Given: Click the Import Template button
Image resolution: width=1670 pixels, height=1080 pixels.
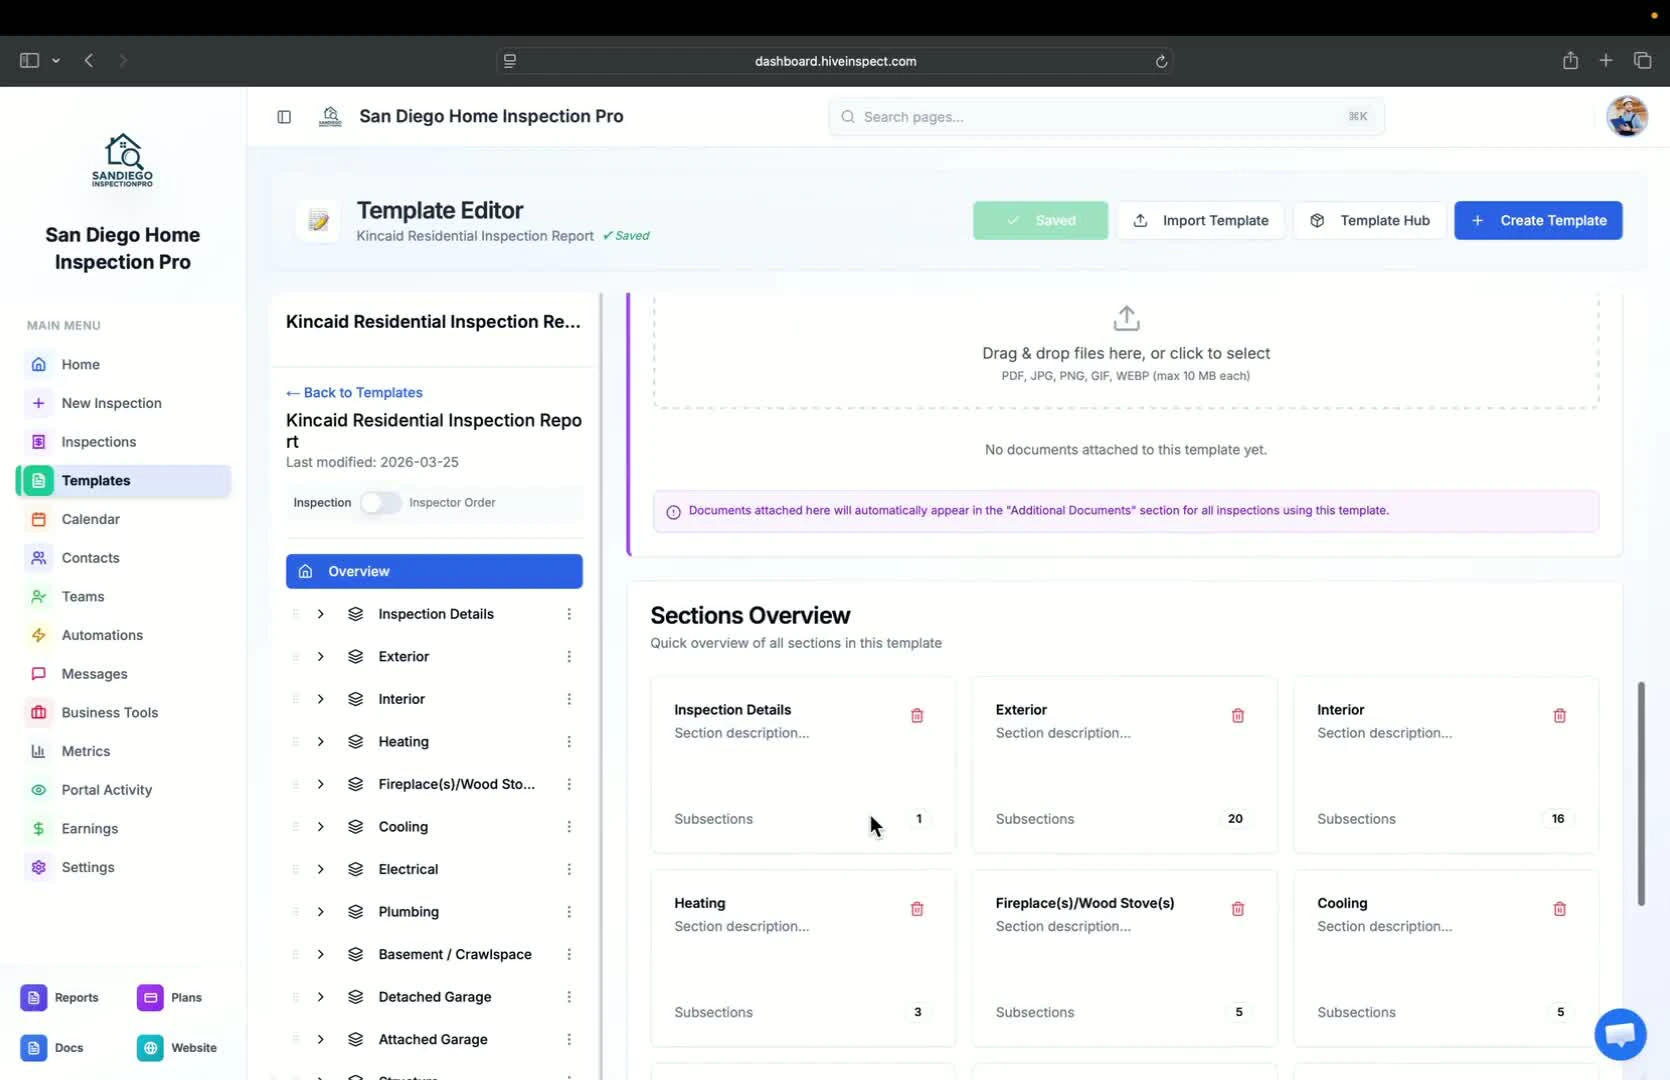Looking at the screenshot, I should point(1200,221).
